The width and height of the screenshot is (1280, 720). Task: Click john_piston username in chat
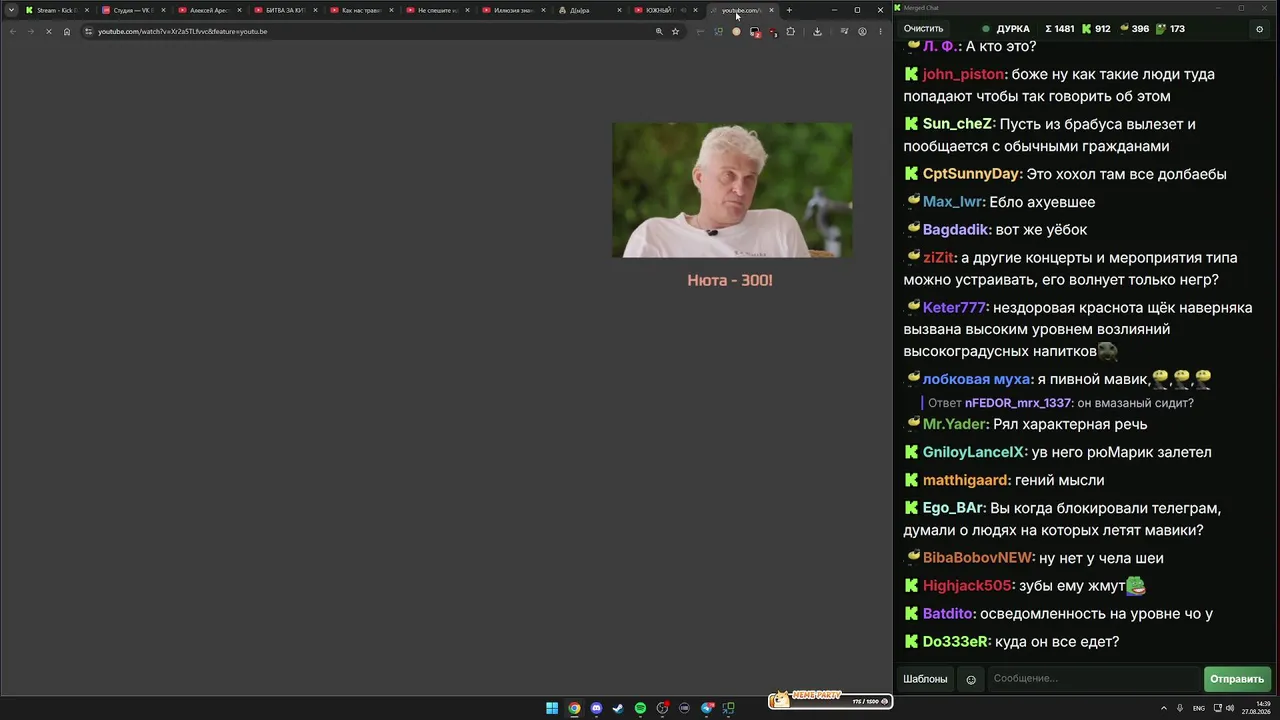(x=963, y=74)
